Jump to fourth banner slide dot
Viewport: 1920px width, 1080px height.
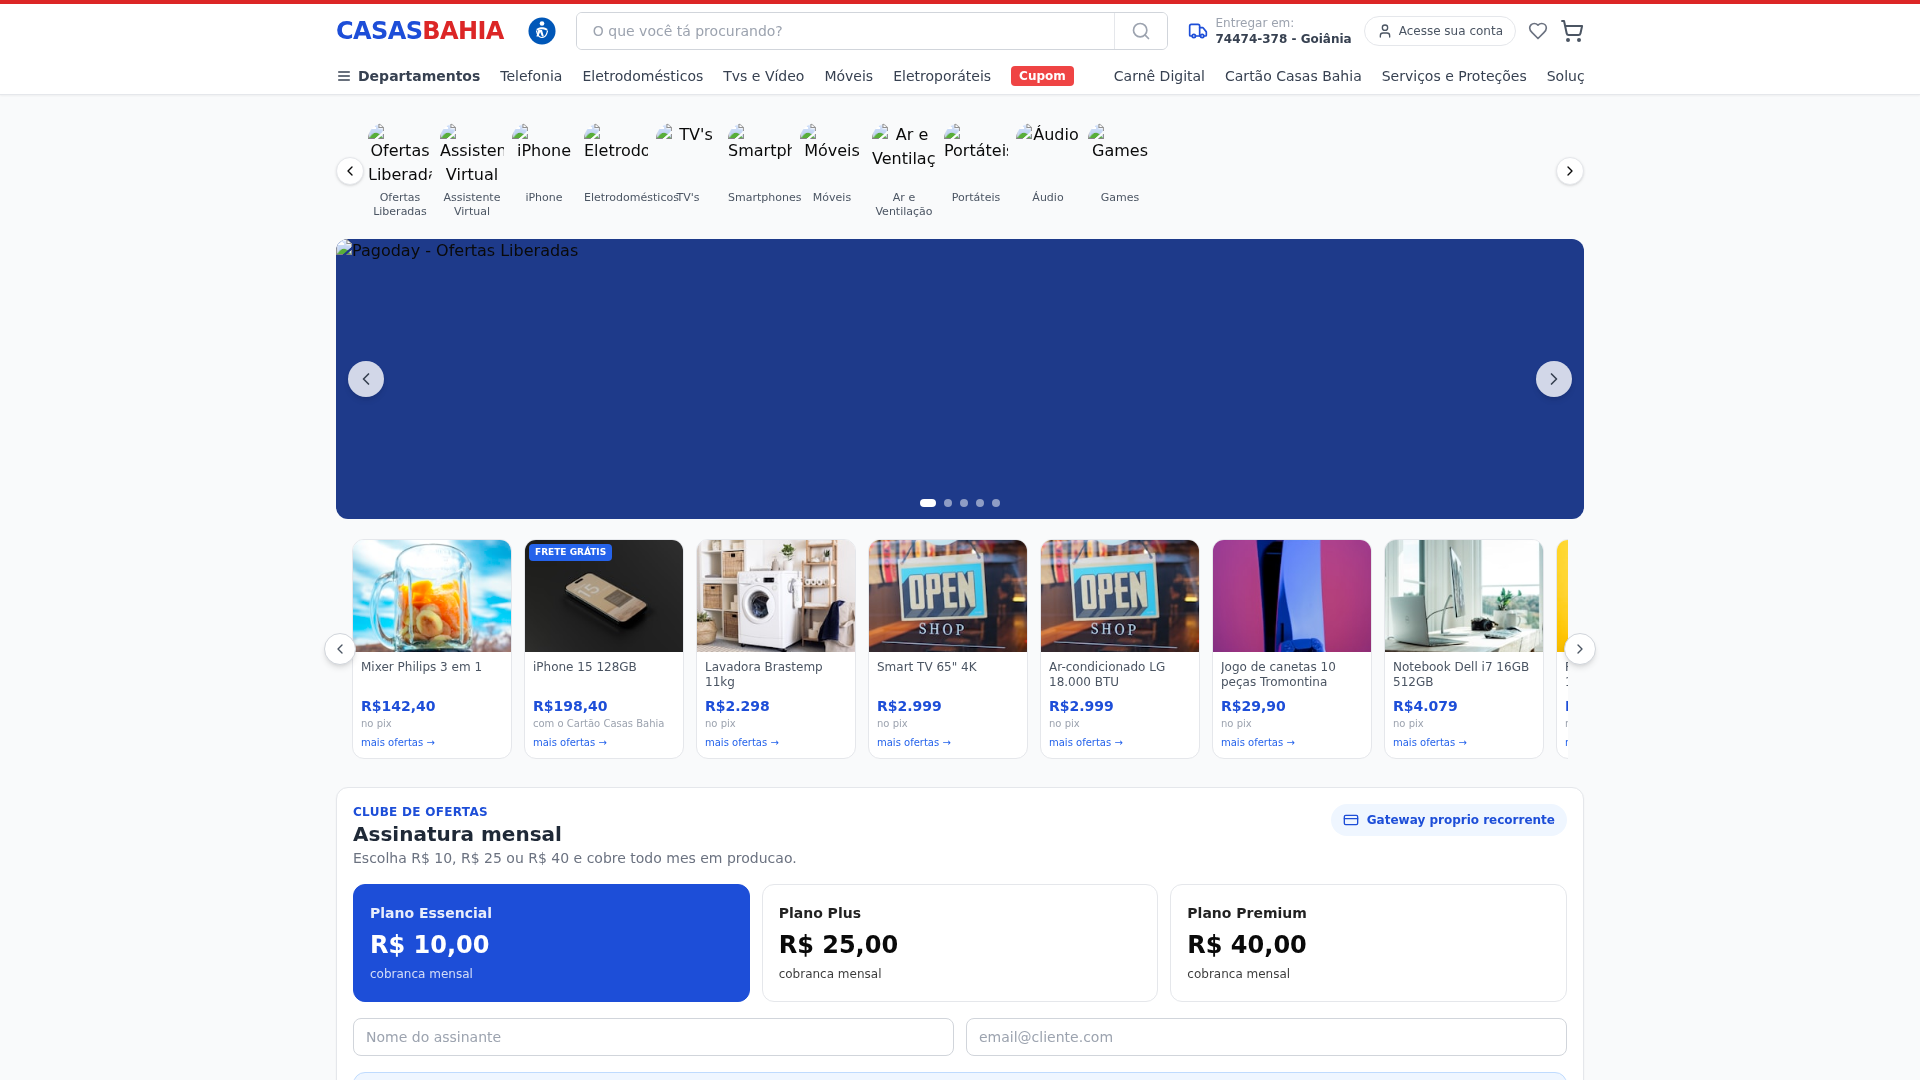point(980,503)
